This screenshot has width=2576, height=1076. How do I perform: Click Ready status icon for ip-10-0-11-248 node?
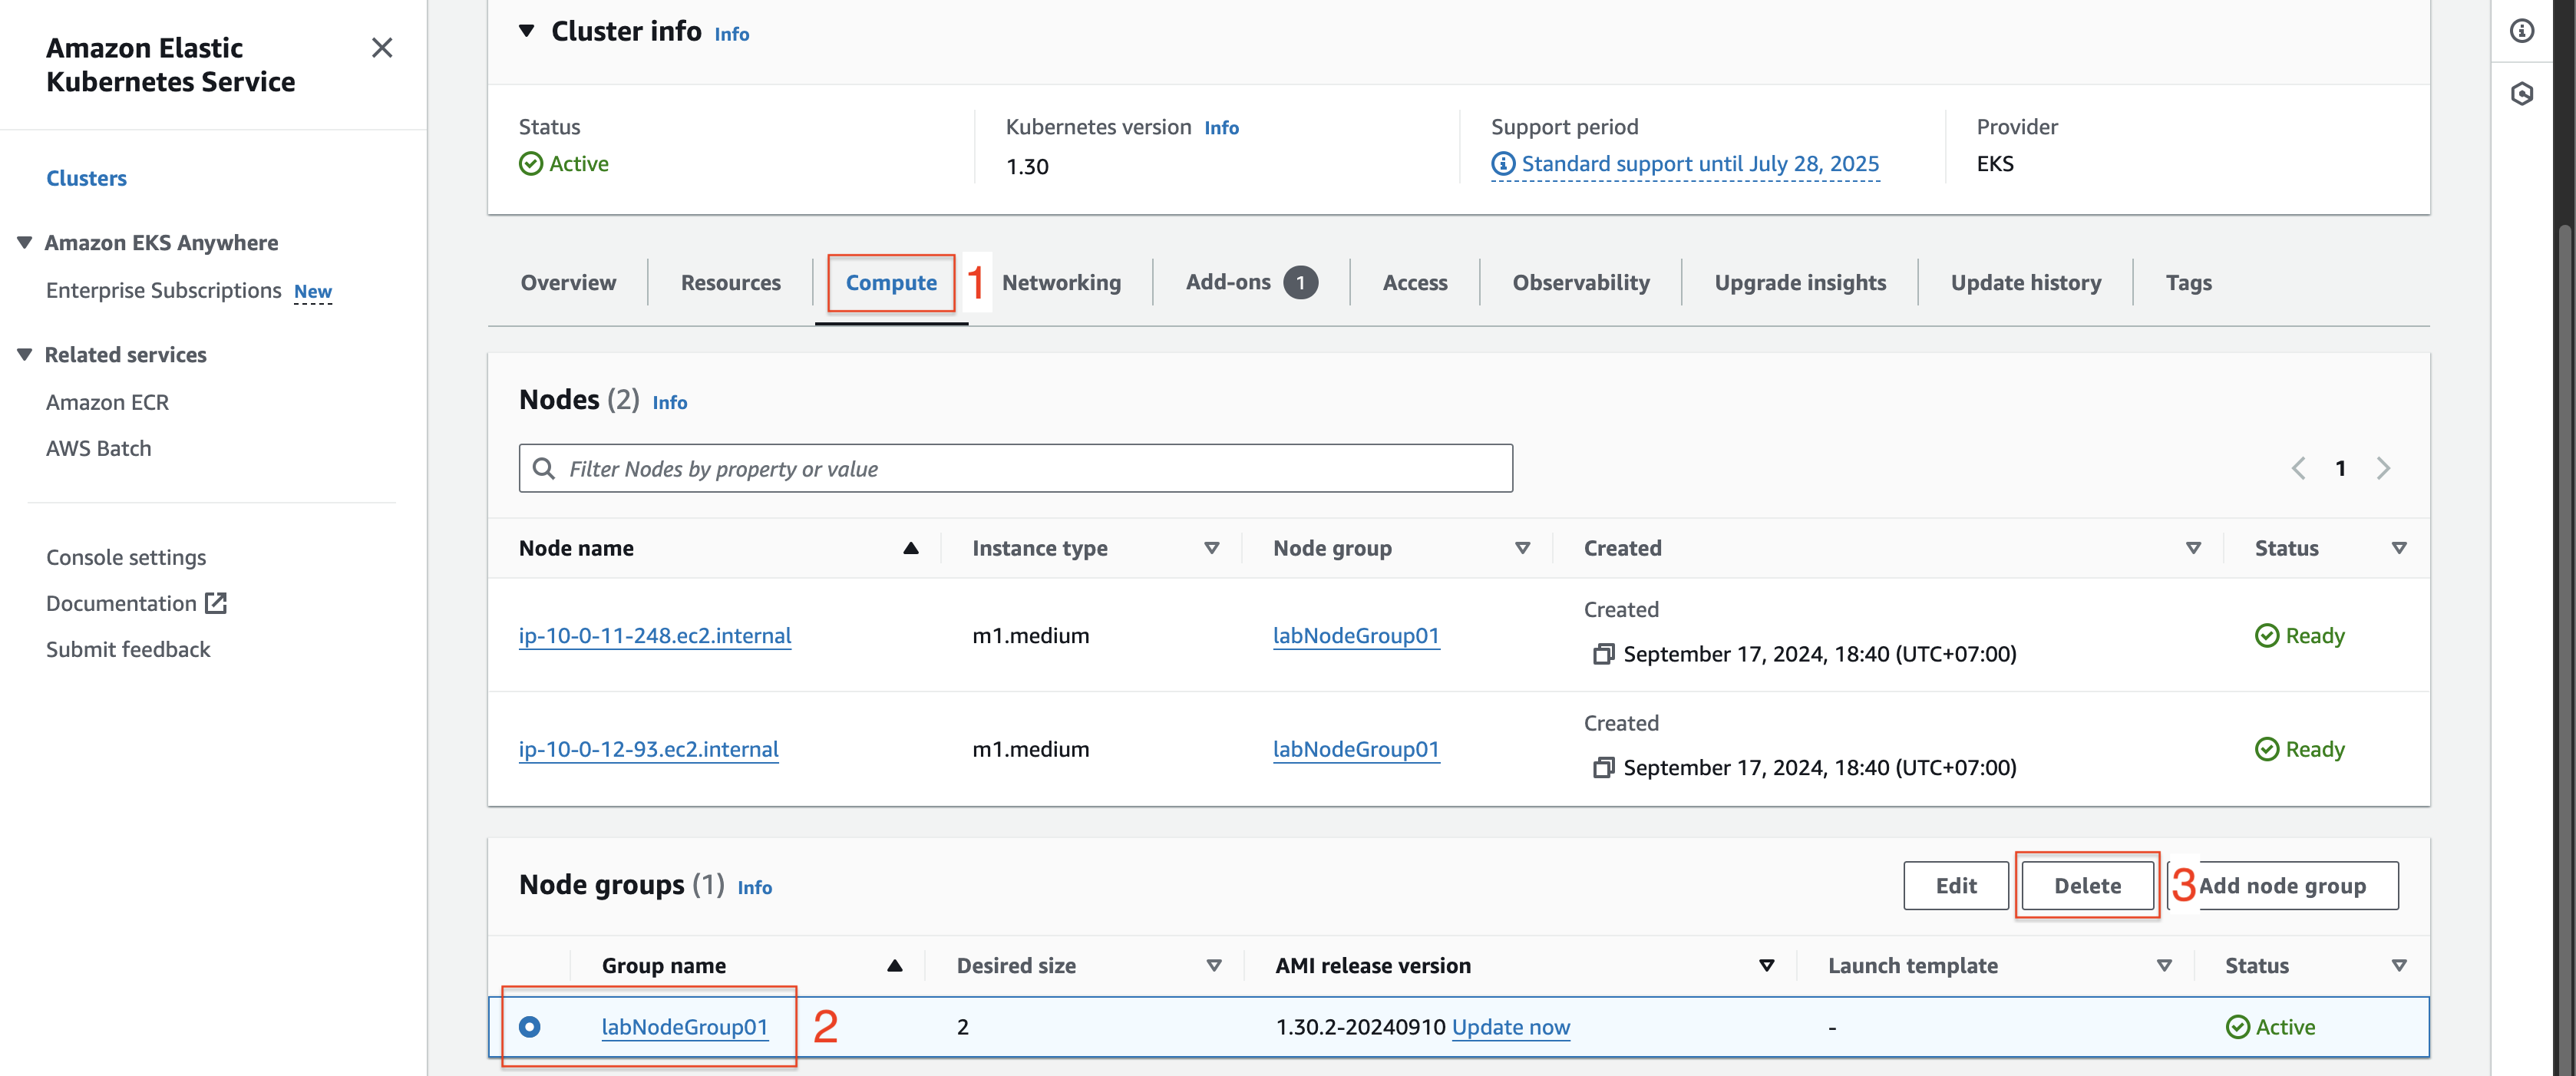click(2267, 636)
